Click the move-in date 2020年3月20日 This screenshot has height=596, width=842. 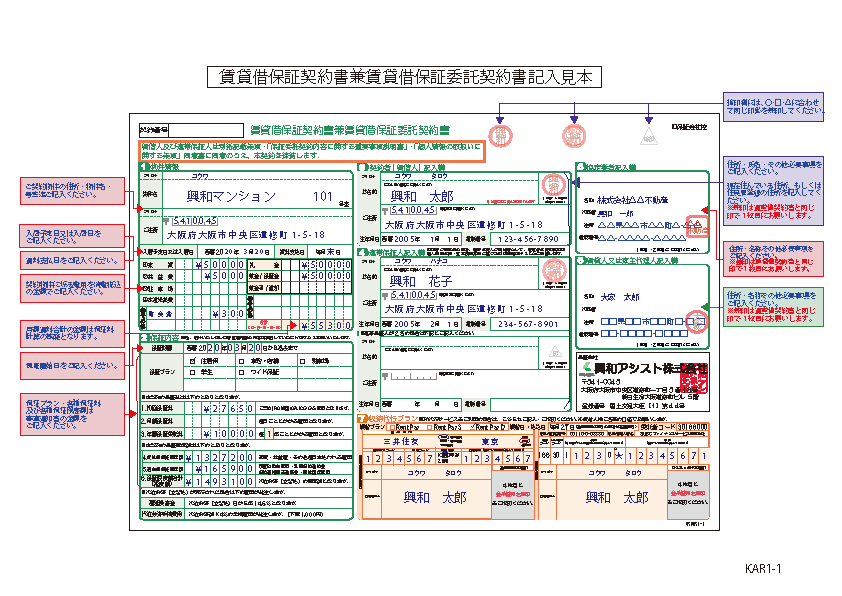click(235, 252)
